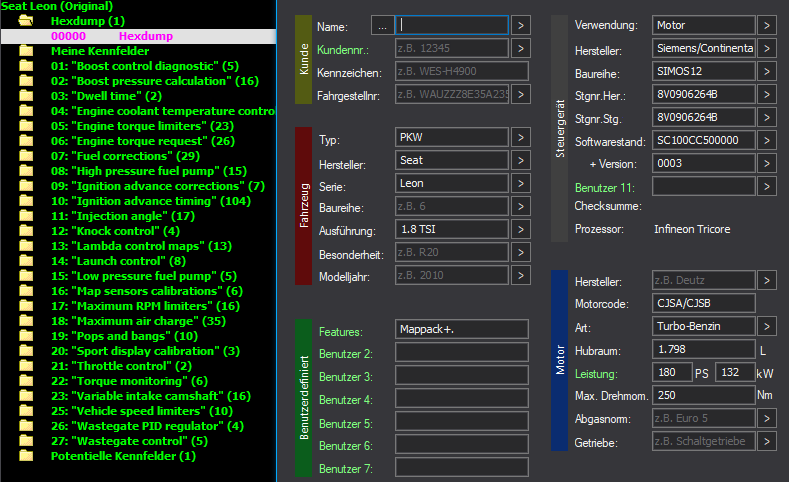Open the arrow list for Modelljahr
Image resolution: width=789 pixels, height=482 pixels.
[521, 275]
